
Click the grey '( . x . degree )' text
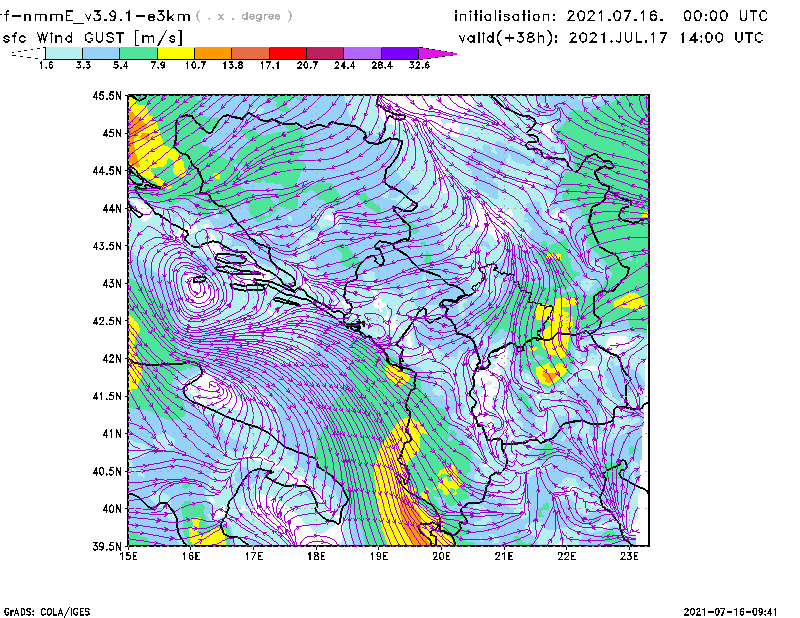[x=244, y=16]
